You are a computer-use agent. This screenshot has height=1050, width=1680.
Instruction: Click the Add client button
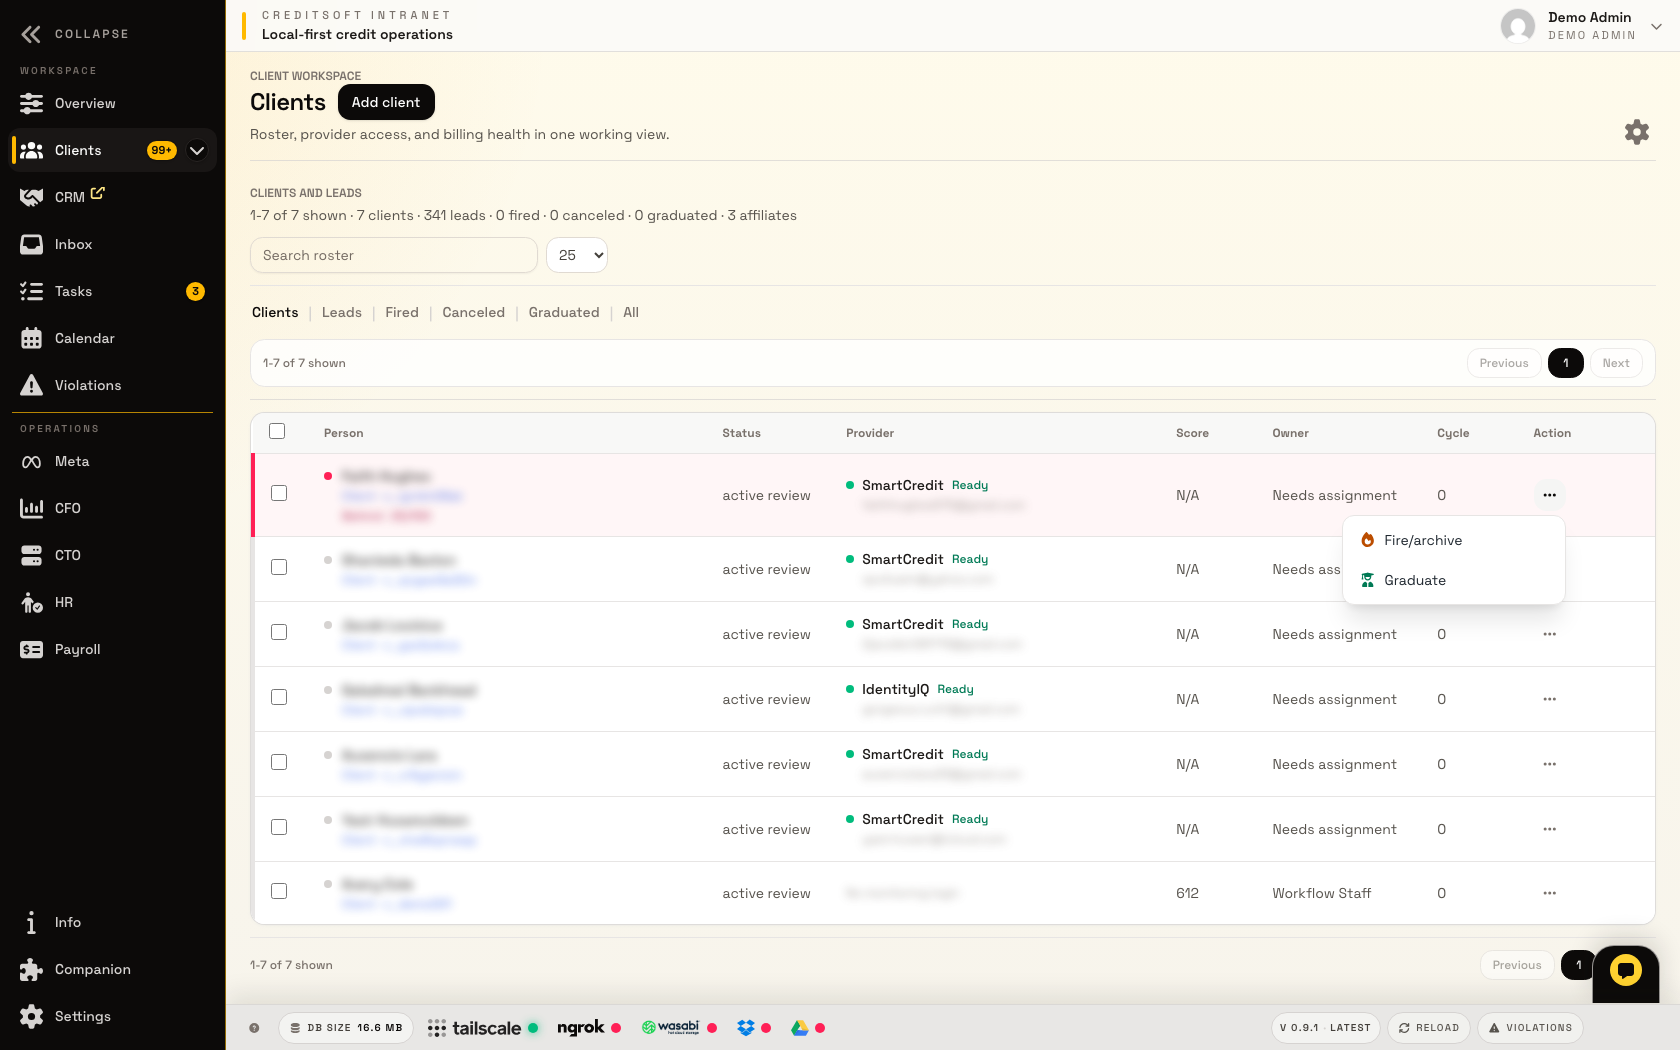tap(386, 102)
